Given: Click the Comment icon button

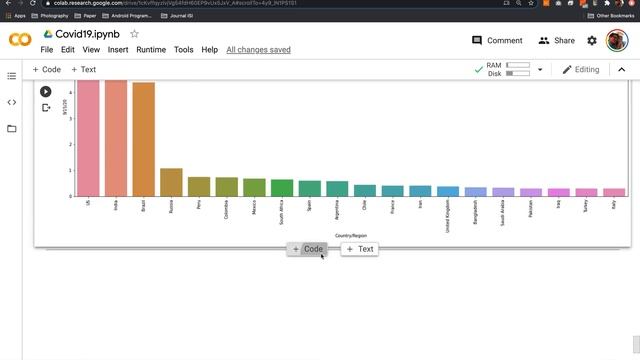Looking at the screenshot, I should pos(497,40).
